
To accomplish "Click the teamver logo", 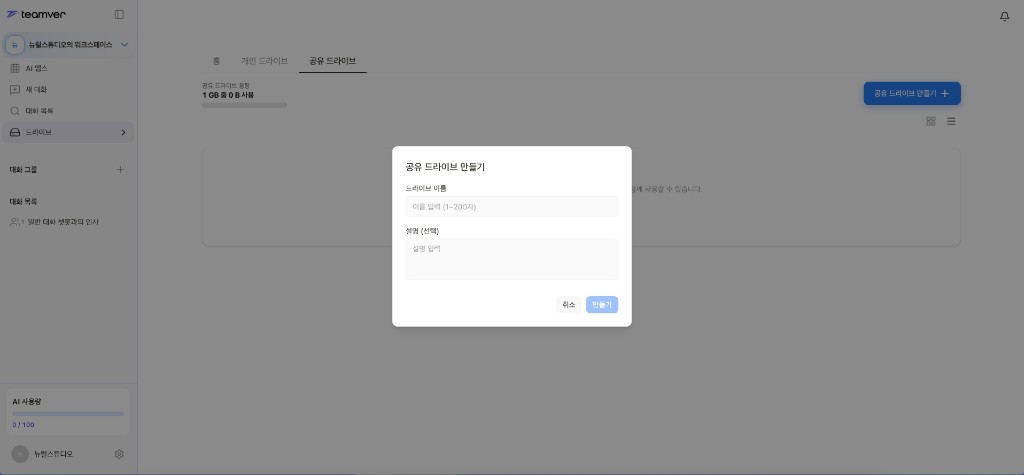I will click(x=36, y=14).
